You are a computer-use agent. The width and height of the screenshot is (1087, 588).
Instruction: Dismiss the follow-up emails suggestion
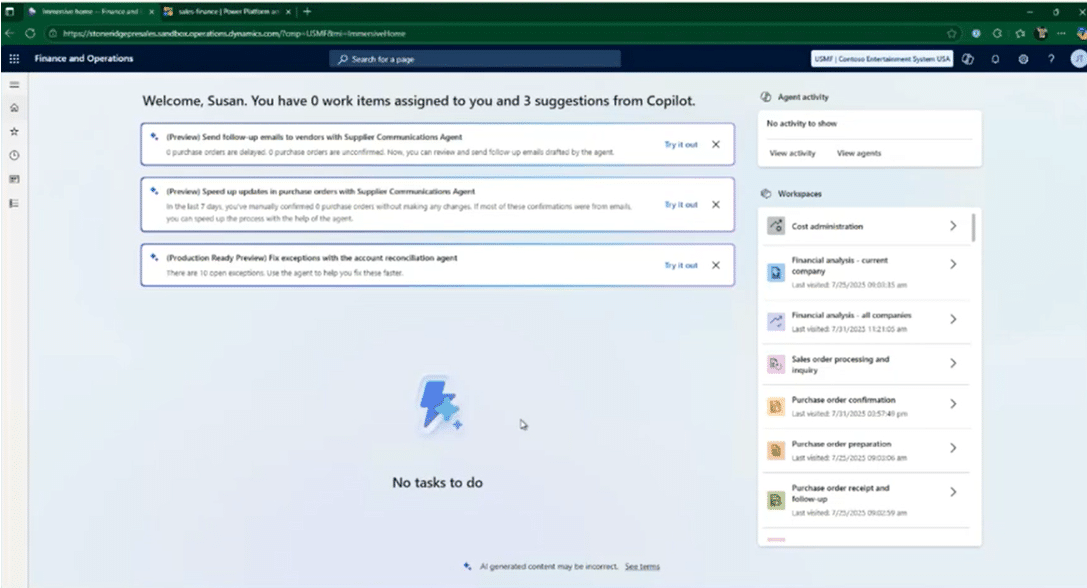[716, 144]
